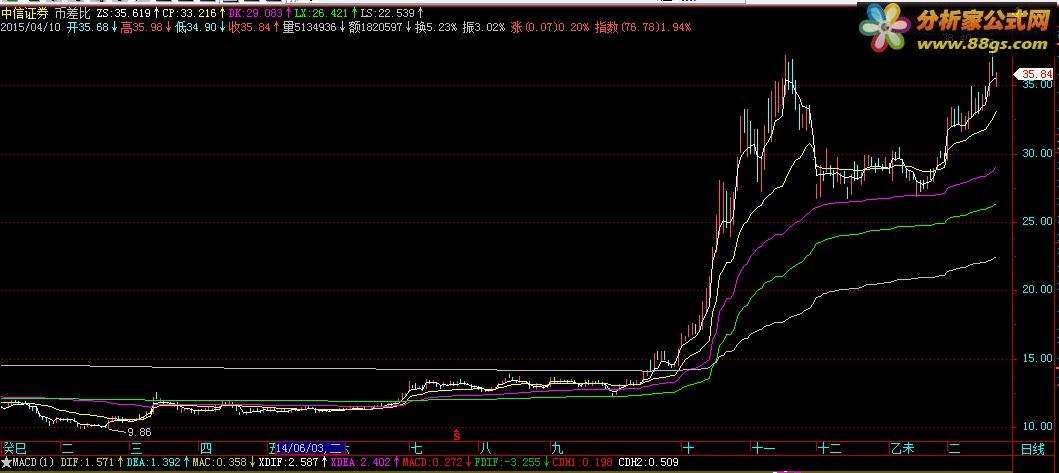Select the CDM2:0.509 value
Viewport: 1059px width, 473px height.
648,463
